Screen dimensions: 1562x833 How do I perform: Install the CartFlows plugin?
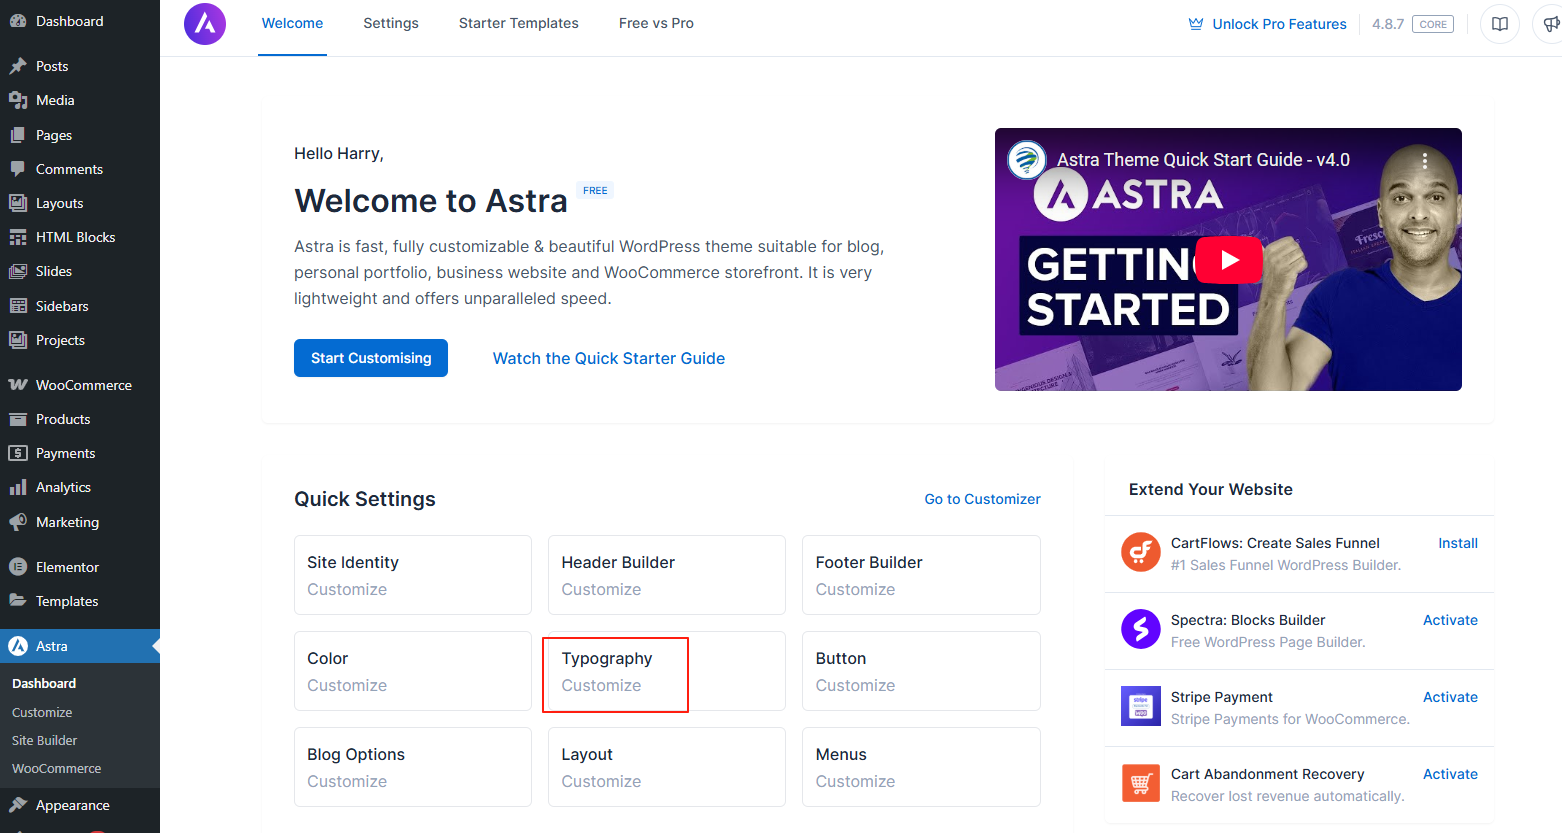[1457, 543]
